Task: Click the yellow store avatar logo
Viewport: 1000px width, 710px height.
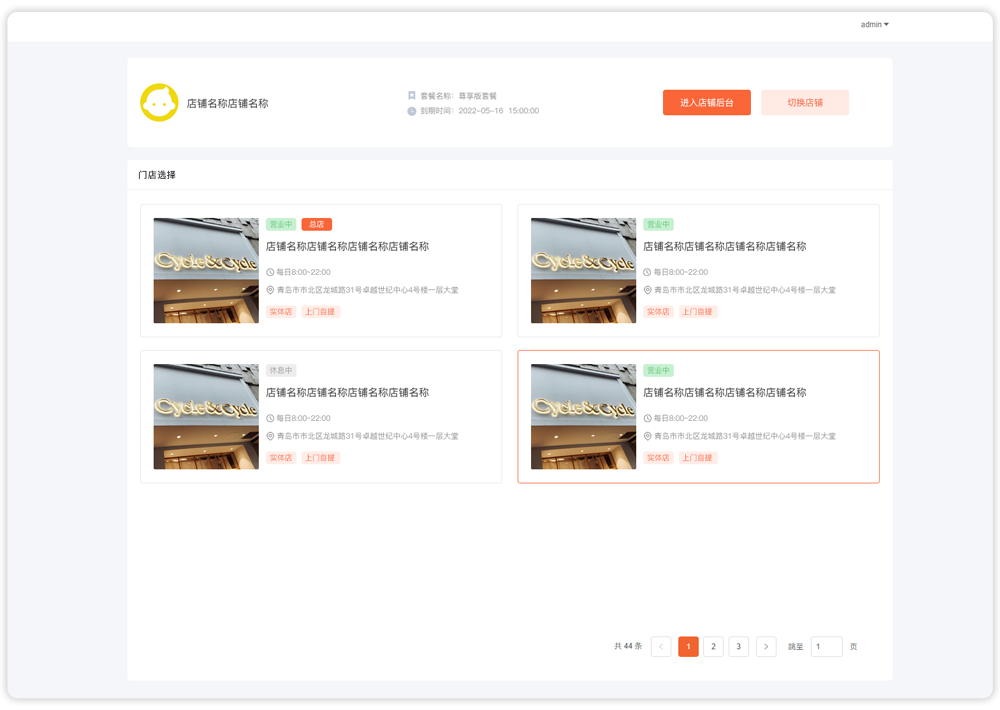Action: click(x=159, y=103)
